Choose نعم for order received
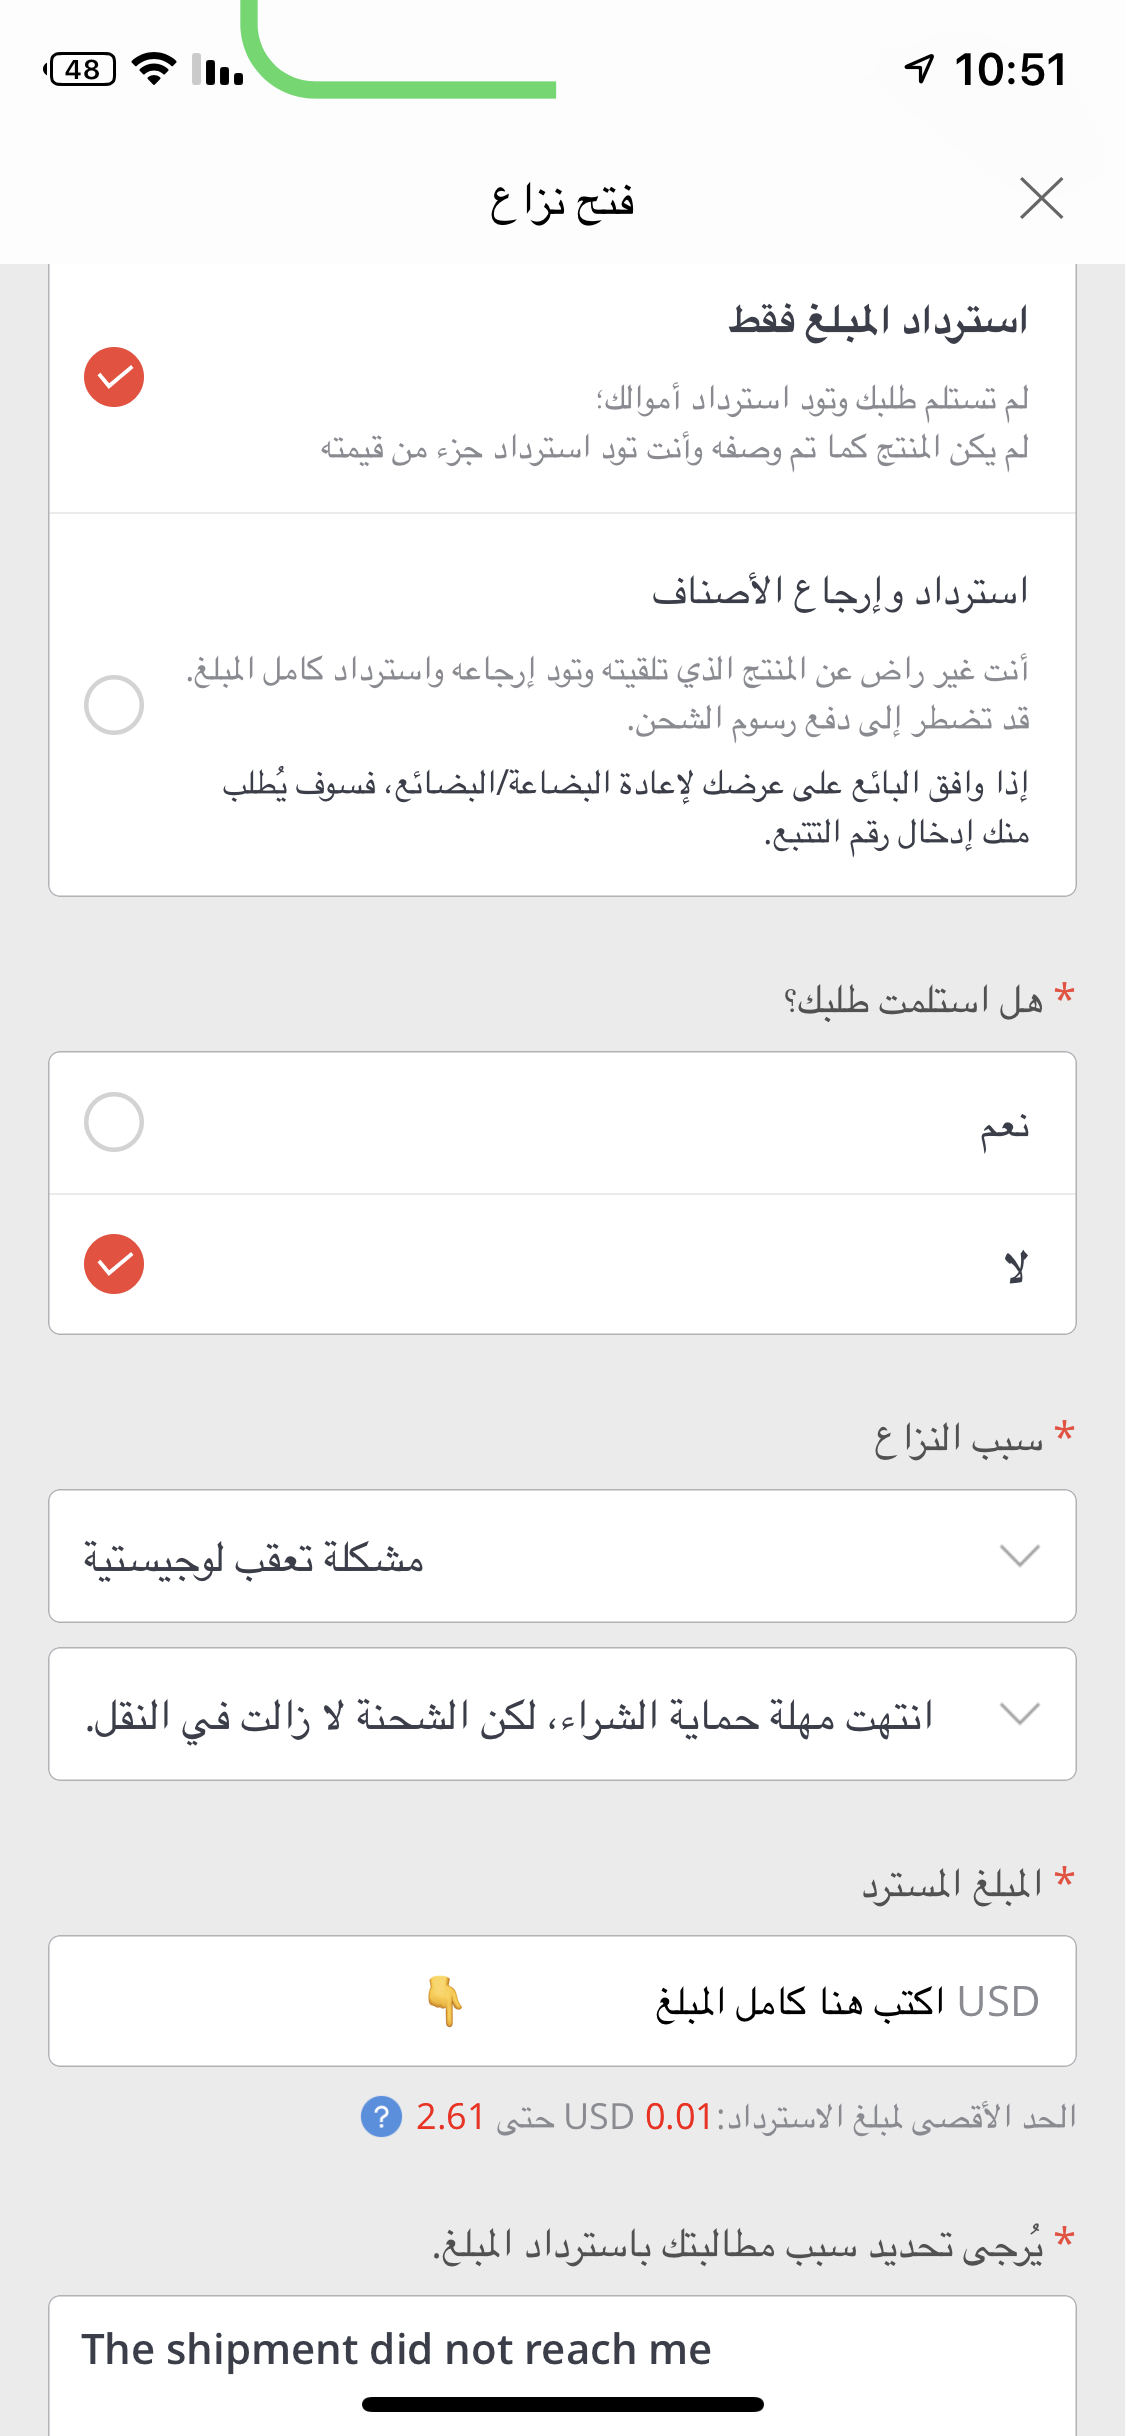 [114, 1122]
